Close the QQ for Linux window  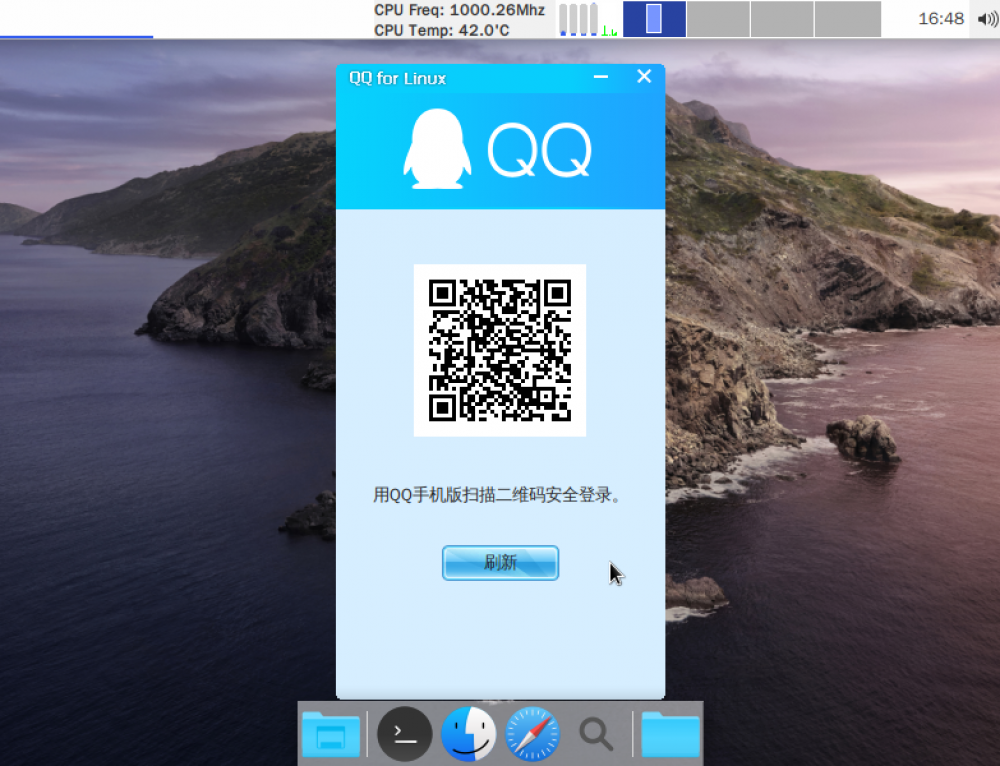pyautogui.click(x=644, y=77)
